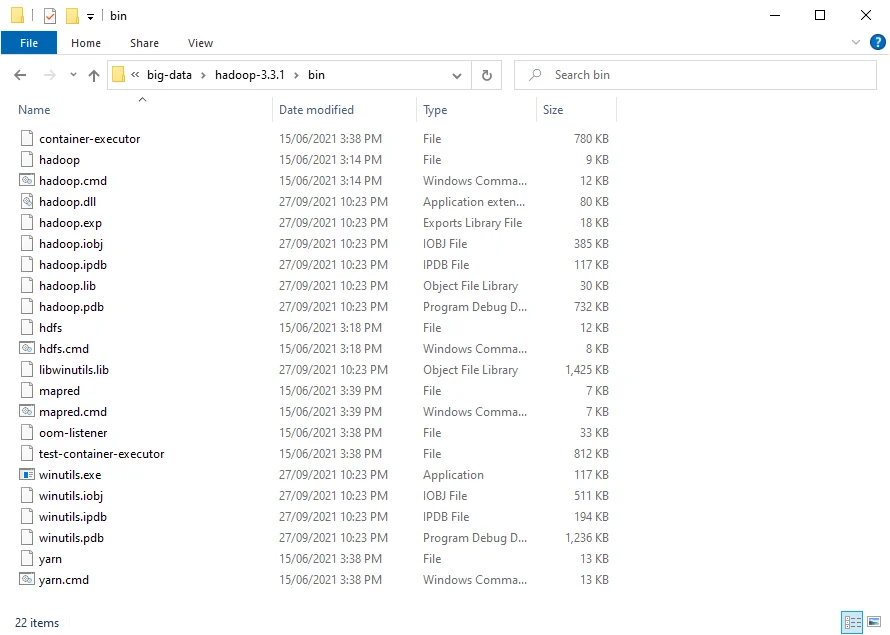
Task: Switch to the View tab
Action: pos(200,42)
